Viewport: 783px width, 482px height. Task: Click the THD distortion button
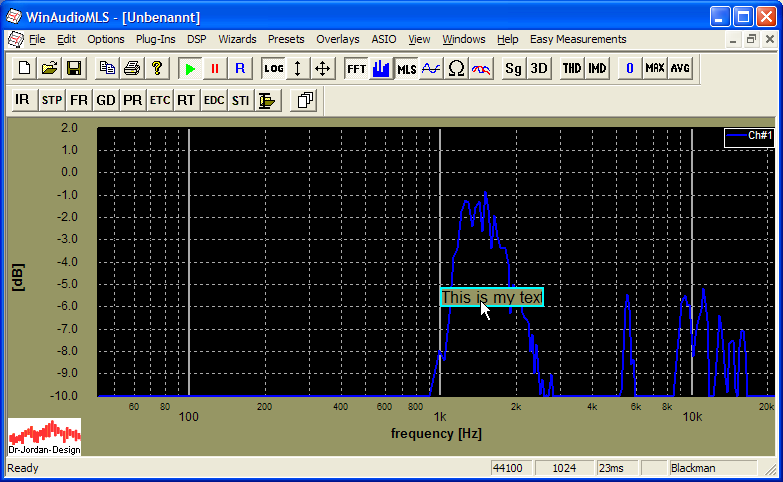tap(571, 68)
